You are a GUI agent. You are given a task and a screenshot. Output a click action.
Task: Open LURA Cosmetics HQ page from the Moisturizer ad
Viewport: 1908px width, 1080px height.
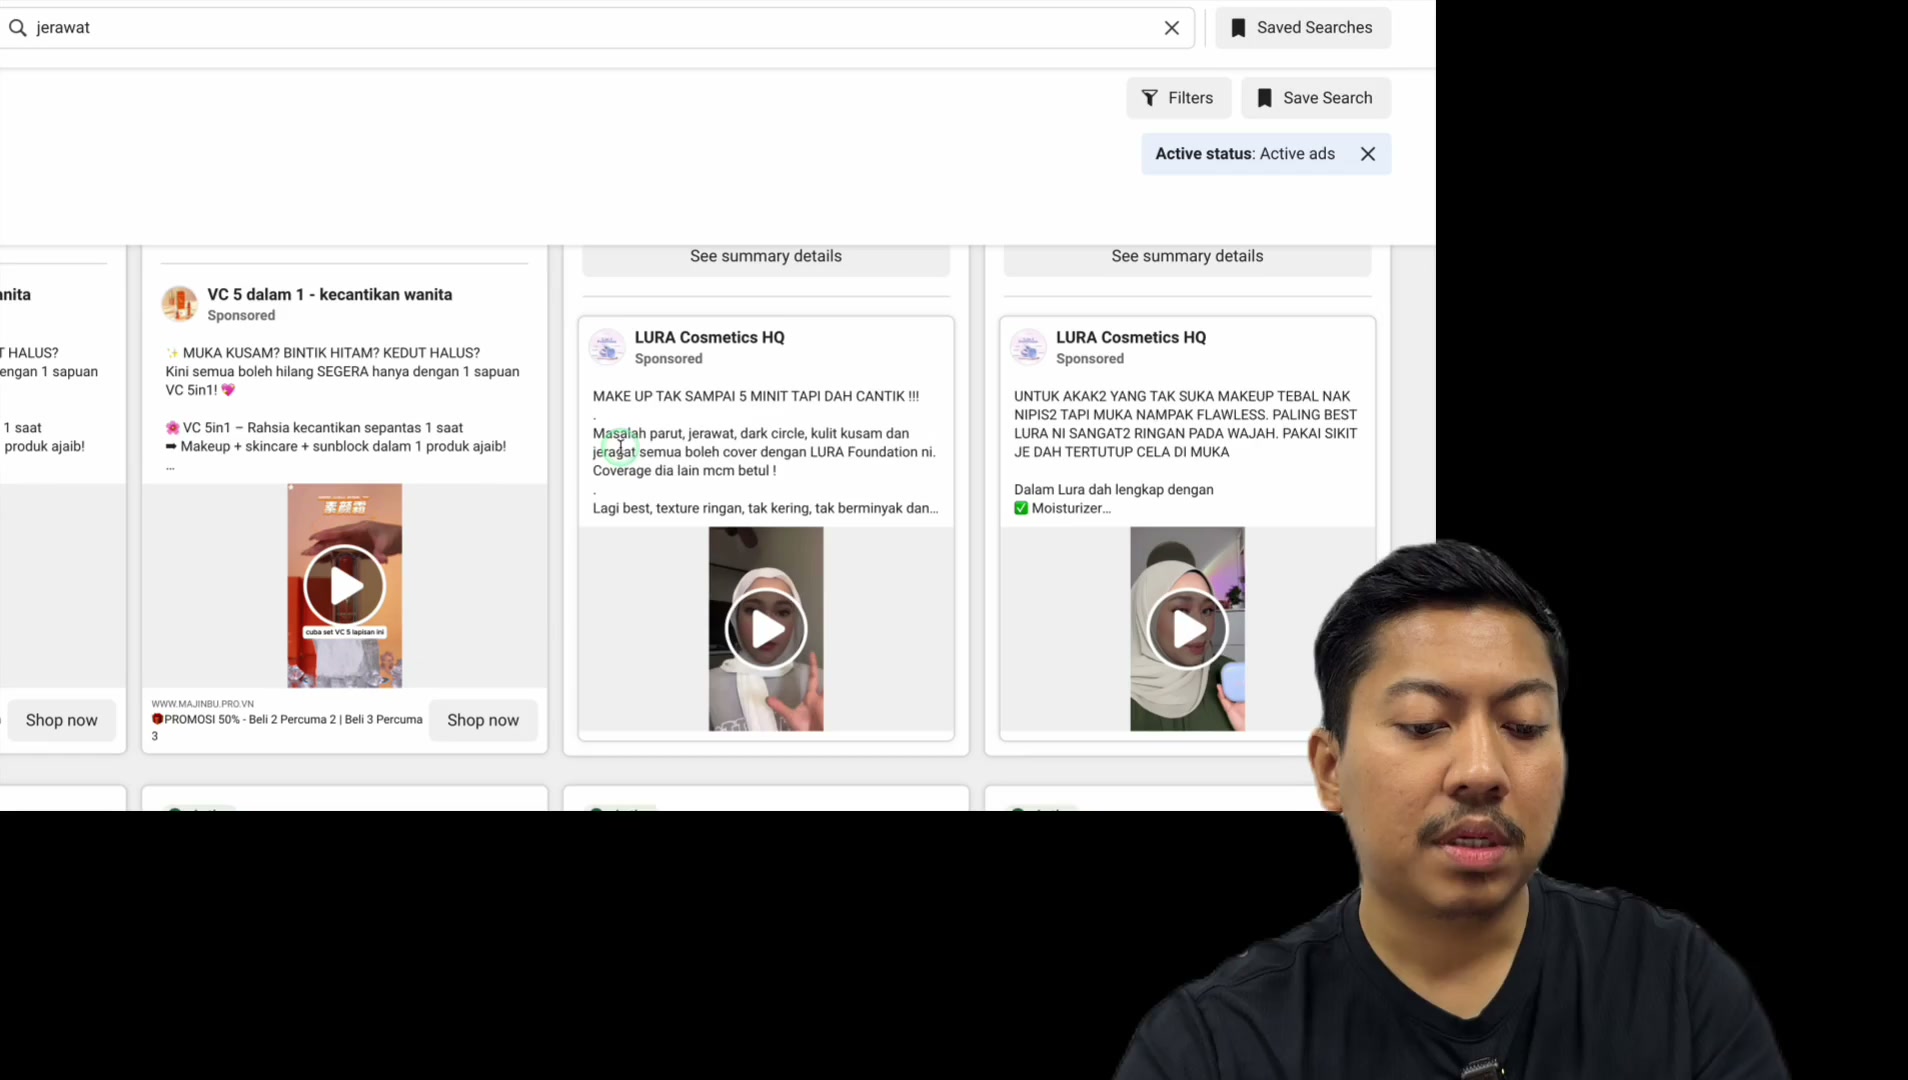click(1131, 338)
